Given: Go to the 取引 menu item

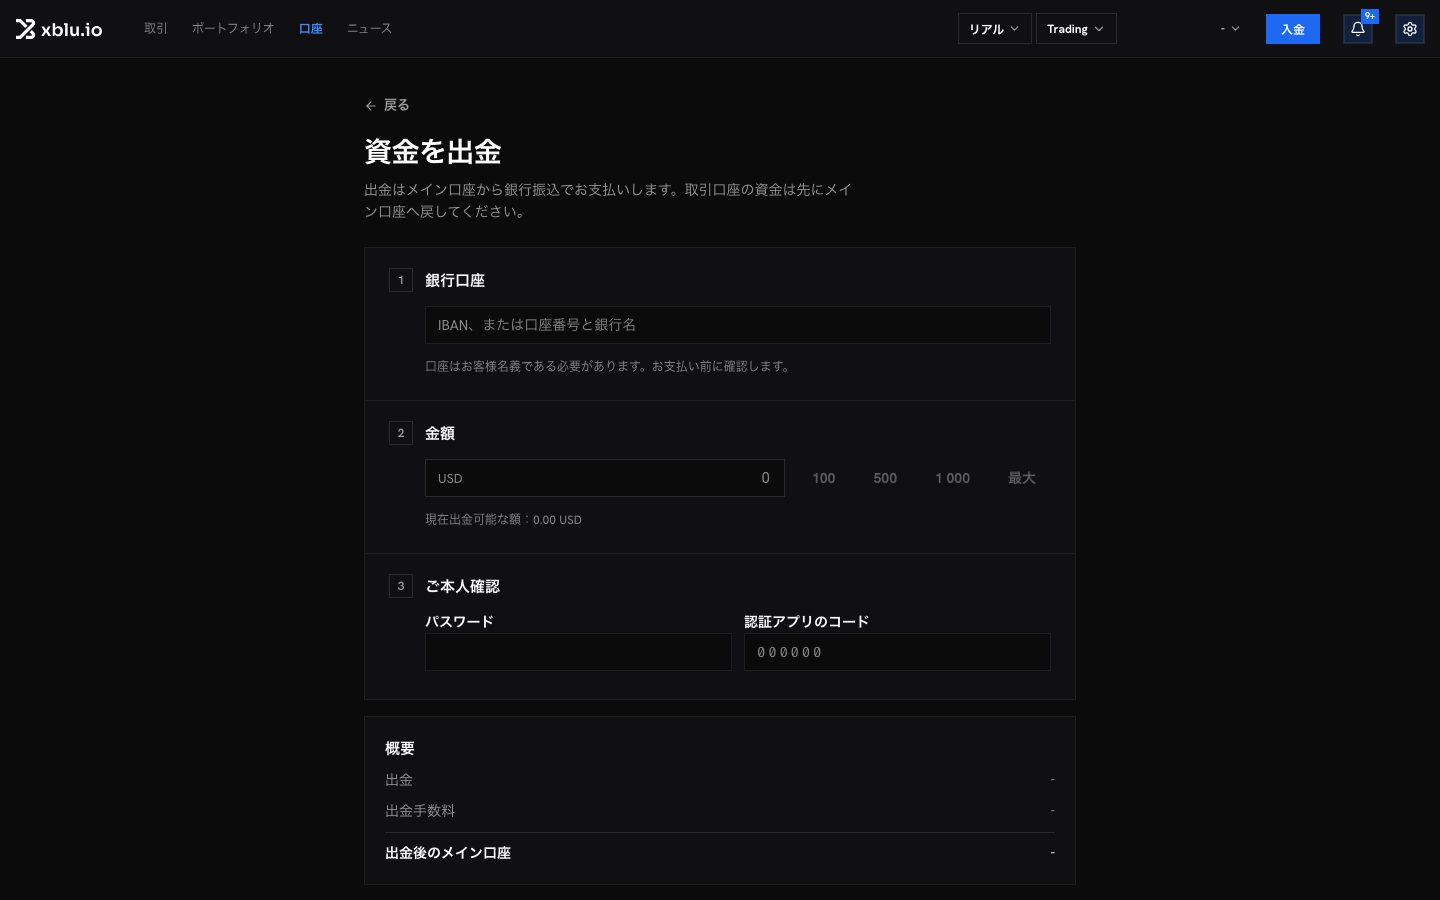Looking at the screenshot, I should coord(156,28).
